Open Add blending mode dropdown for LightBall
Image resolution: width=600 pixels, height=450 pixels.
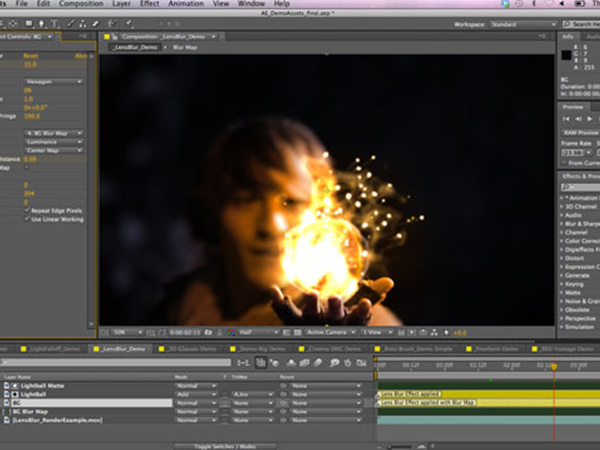196,394
